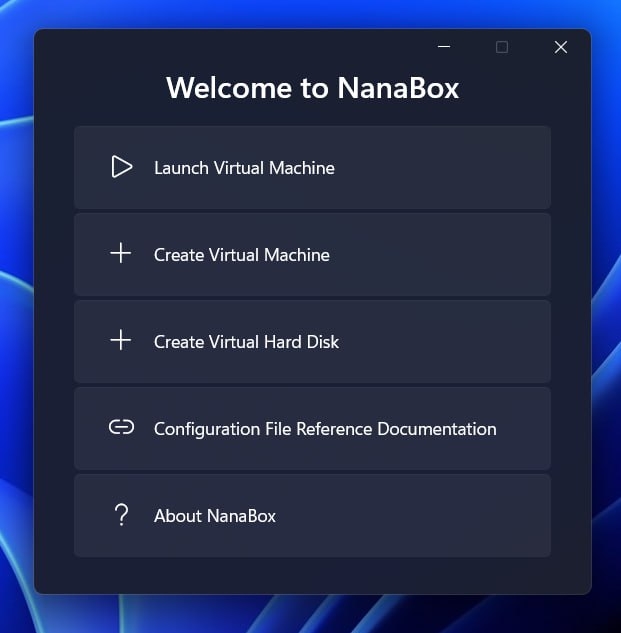The image size is (621, 633).
Task: Click the plus icon beside Create Virtual Hard Disk
Action: 121,340
